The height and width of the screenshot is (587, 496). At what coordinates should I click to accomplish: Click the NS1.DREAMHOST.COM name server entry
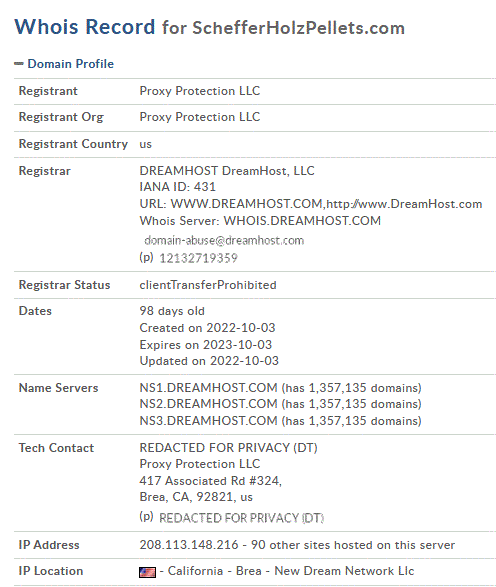click(x=208, y=388)
